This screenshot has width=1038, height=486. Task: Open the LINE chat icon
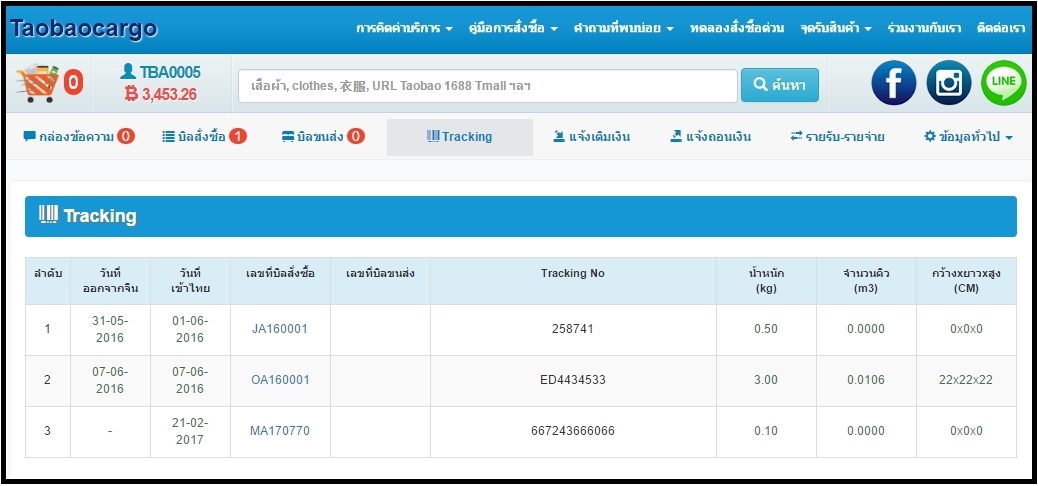(1003, 84)
